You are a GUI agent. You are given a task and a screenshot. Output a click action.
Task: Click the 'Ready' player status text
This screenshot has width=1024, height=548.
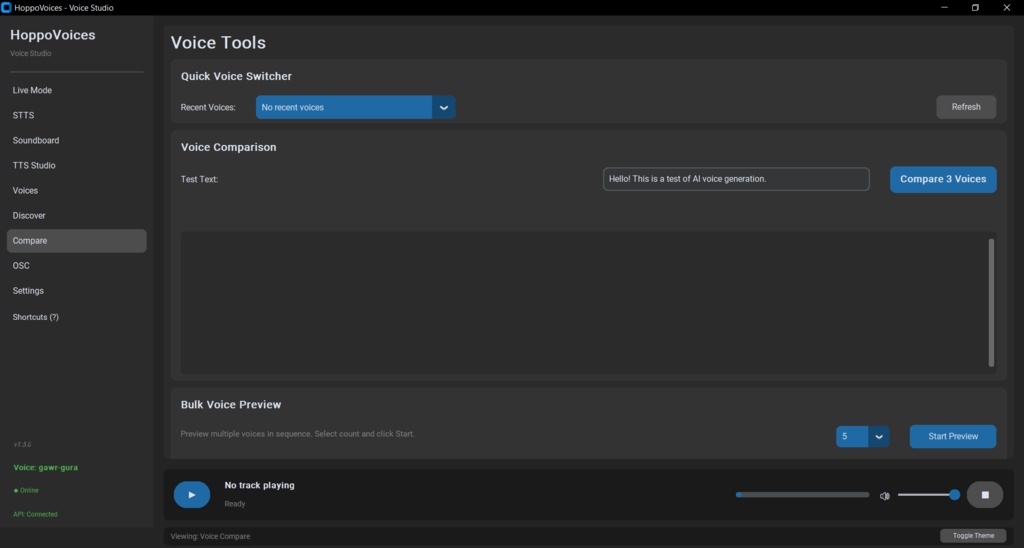point(235,504)
